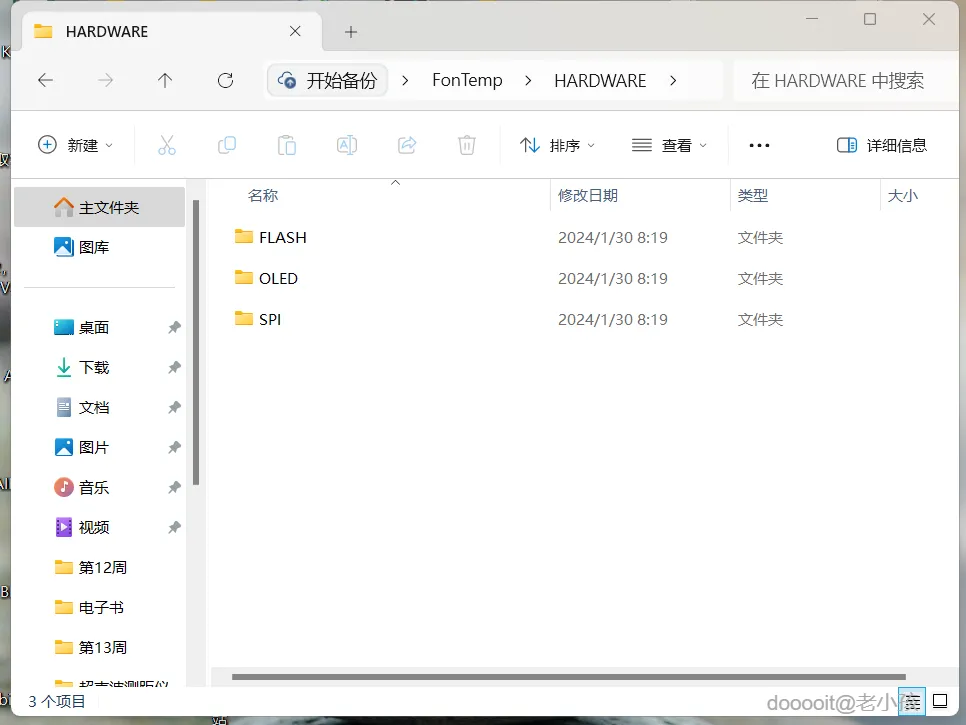Select the Rename icon in the command bar
The height and width of the screenshot is (725, 966).
pyautogui.click(x=347, y=145)
